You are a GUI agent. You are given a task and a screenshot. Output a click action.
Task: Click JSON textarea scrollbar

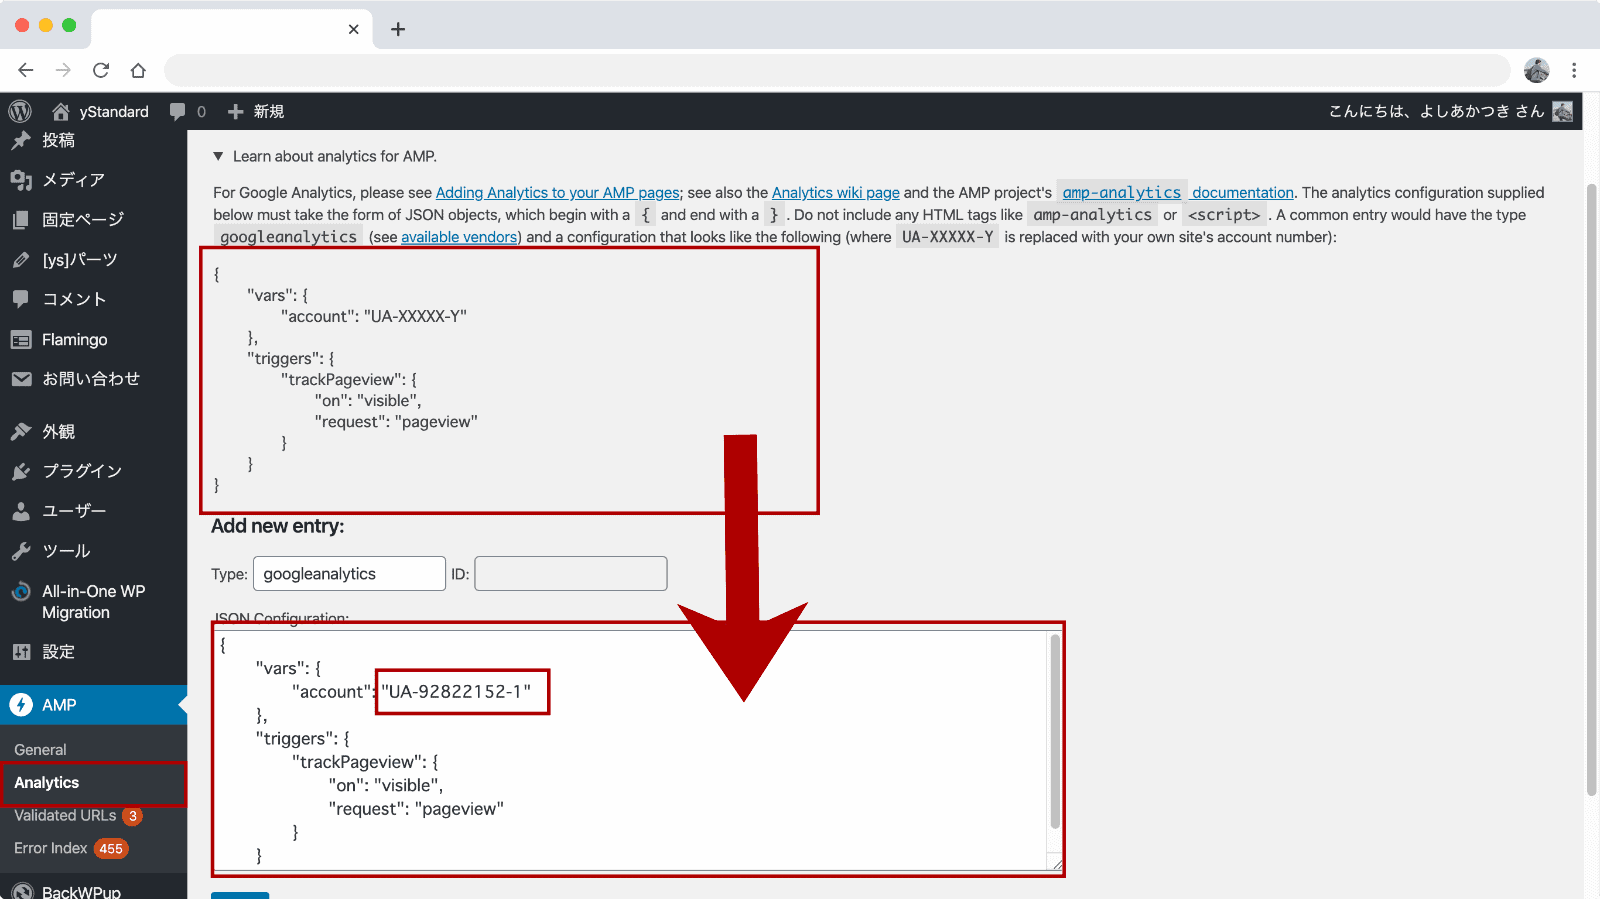[1055, 732]
